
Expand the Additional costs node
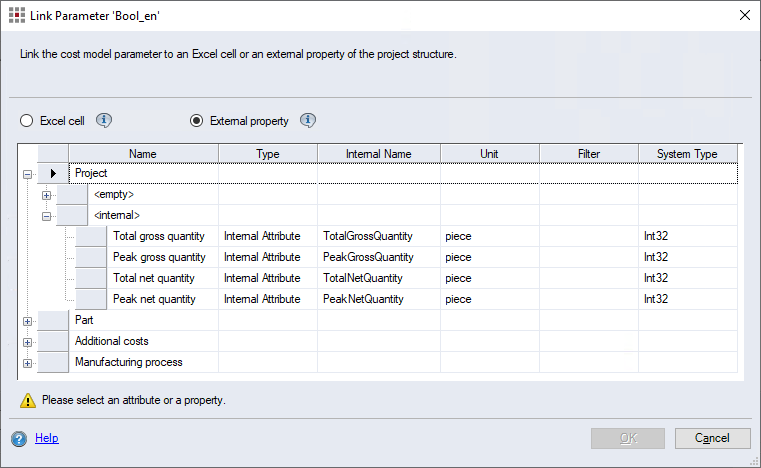(27, 342)
